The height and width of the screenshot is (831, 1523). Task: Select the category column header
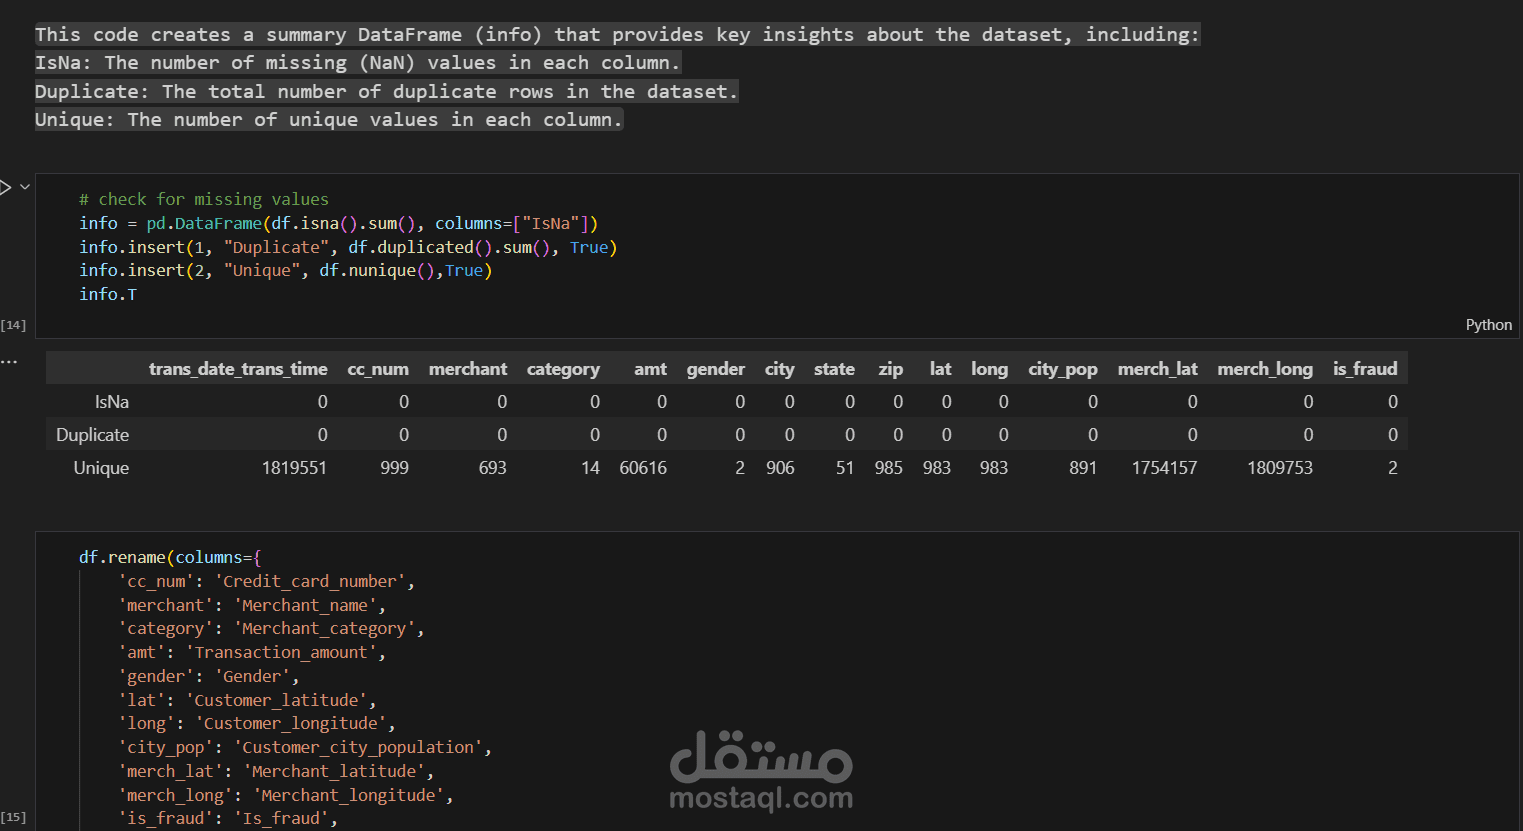(x=563, y=369)
